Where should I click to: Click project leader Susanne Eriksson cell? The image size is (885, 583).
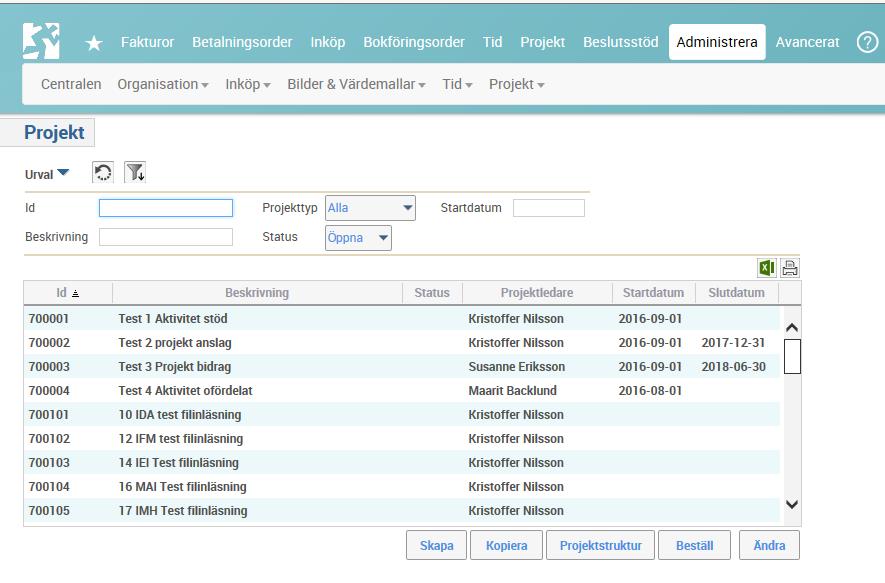[x=516, y=367]
